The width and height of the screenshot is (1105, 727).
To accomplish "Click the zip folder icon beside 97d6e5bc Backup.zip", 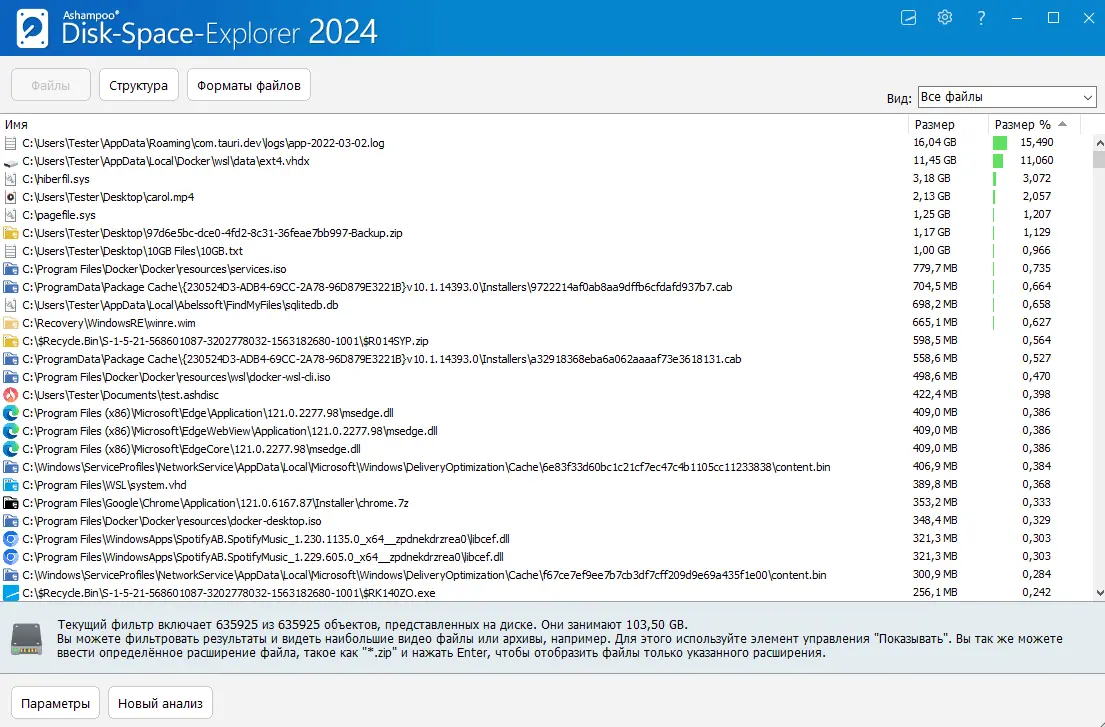I will click(x=11, y=233).
